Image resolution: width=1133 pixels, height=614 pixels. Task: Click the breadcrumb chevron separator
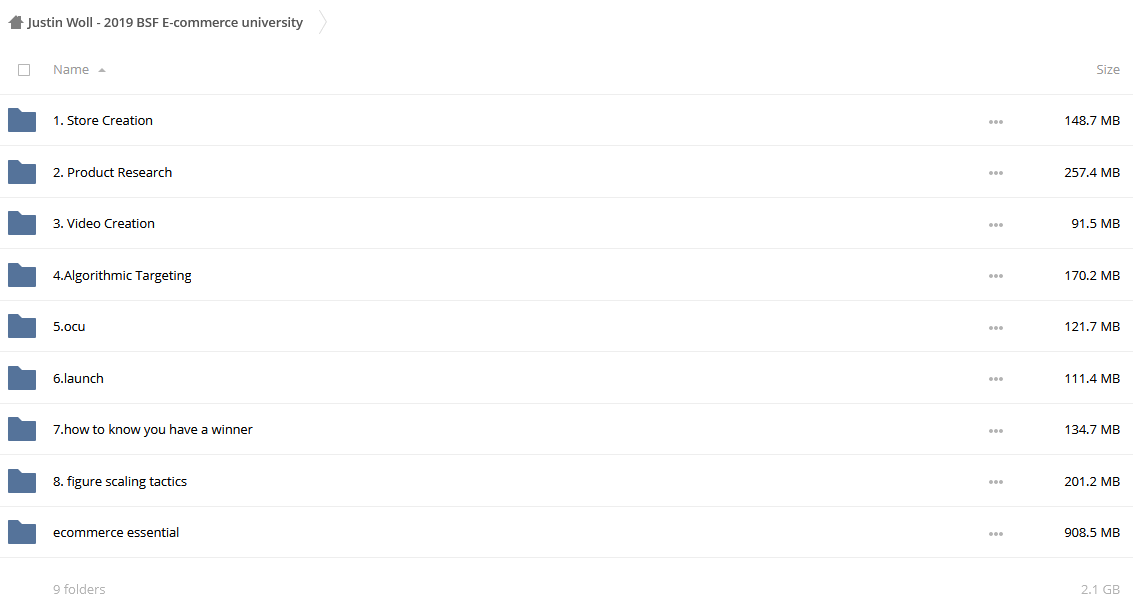click(323, 22)
